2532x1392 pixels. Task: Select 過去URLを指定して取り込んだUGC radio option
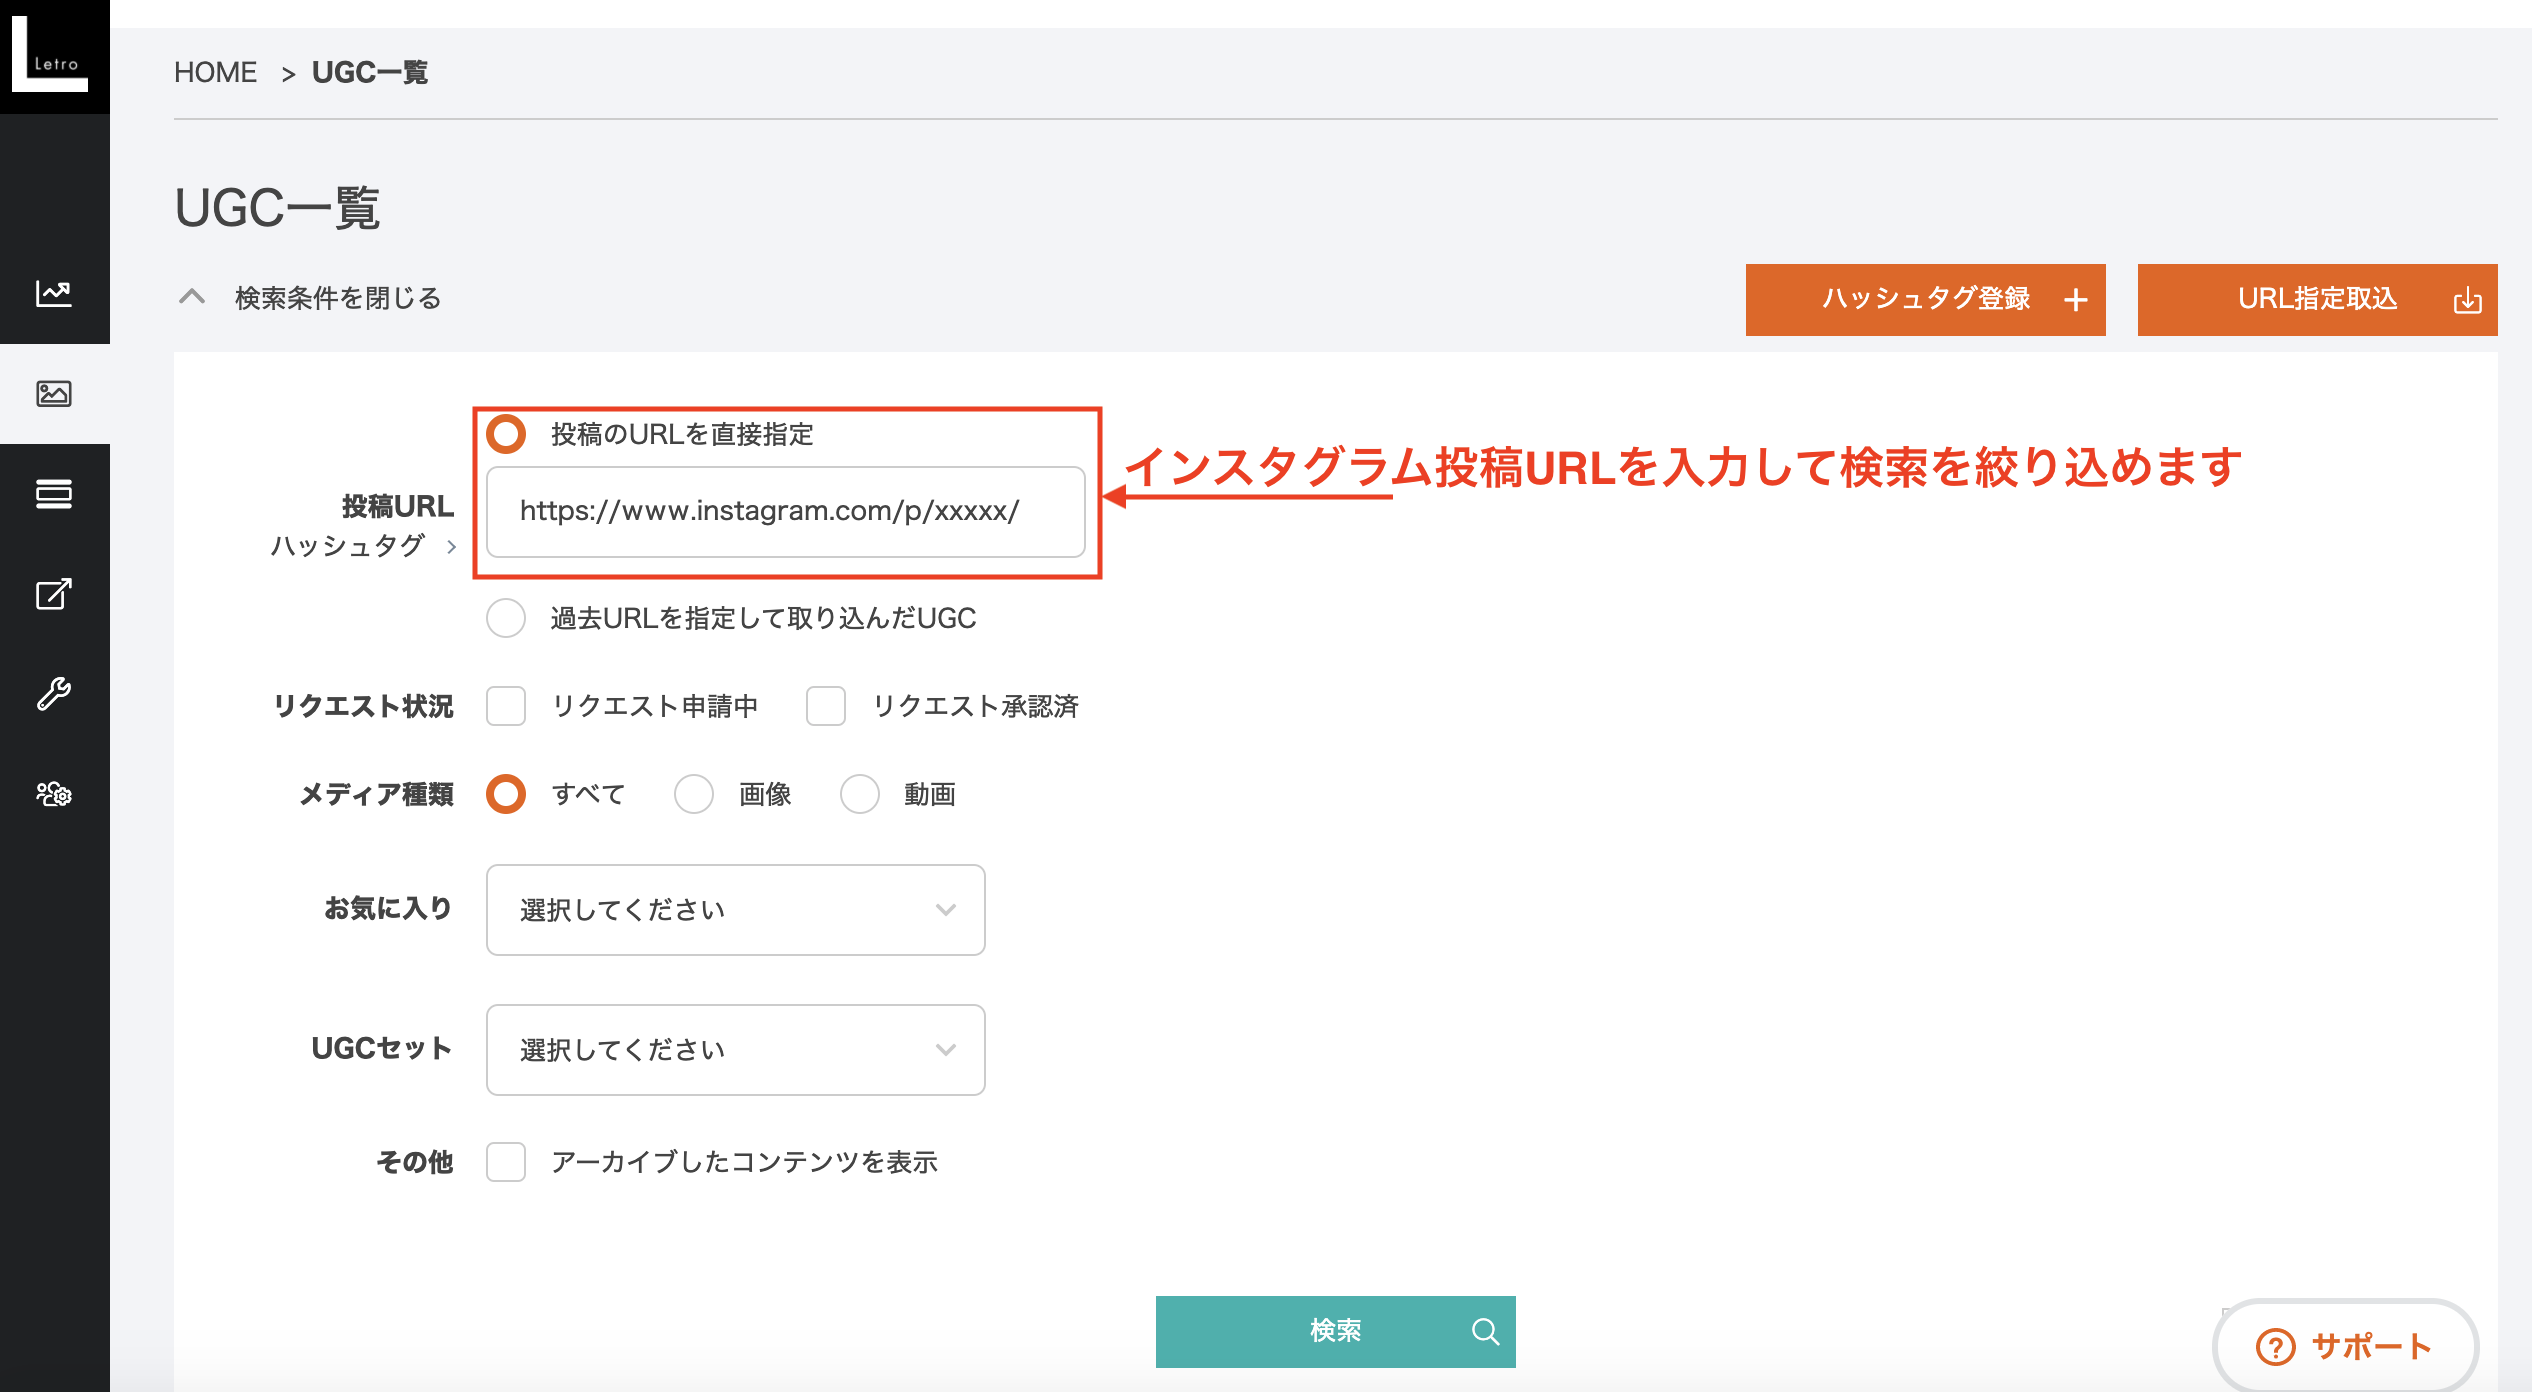click(x=506, y=618)
